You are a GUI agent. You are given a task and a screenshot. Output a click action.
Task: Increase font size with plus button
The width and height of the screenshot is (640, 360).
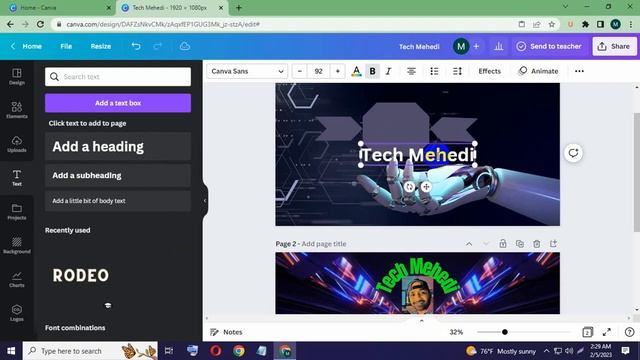(338, 71)
